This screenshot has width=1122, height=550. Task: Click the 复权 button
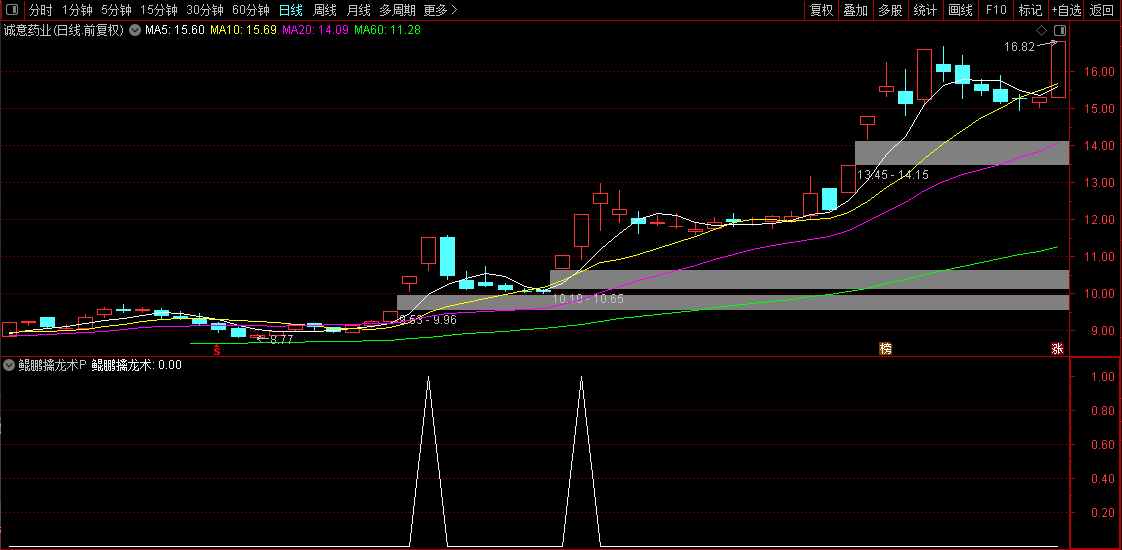coord(821,10)
